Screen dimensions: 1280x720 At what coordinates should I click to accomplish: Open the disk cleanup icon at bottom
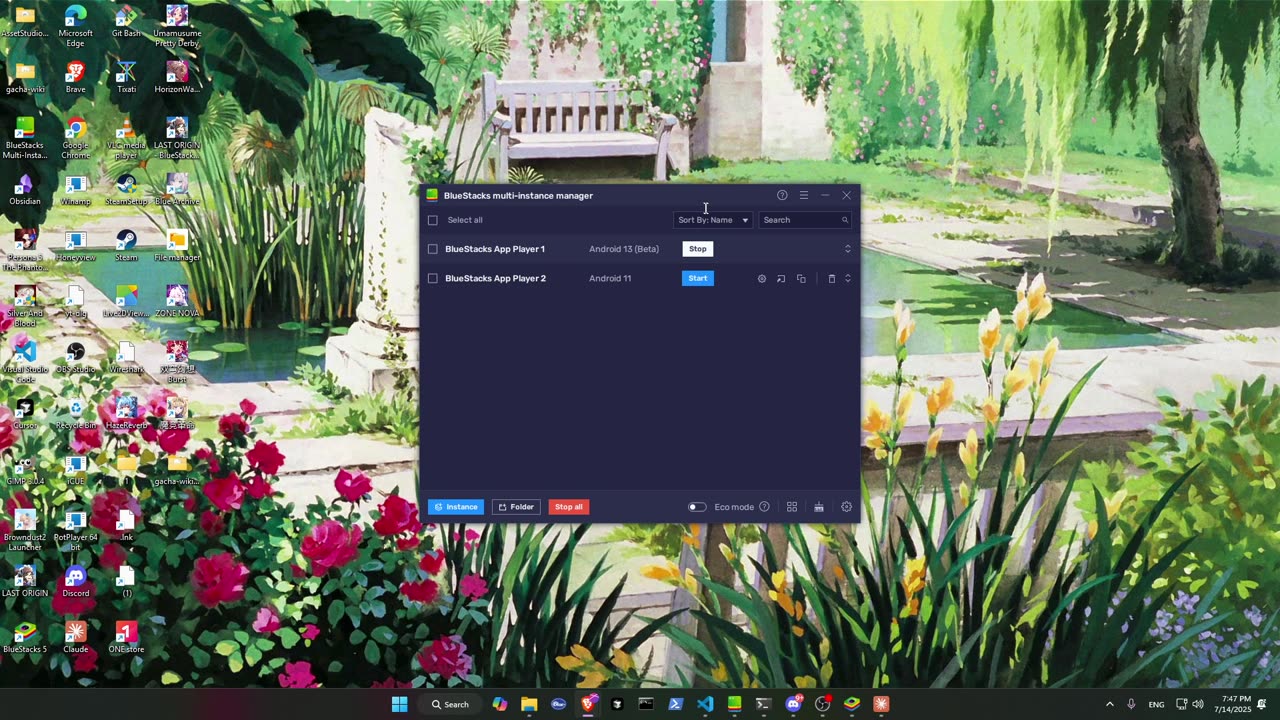(818, 507)
